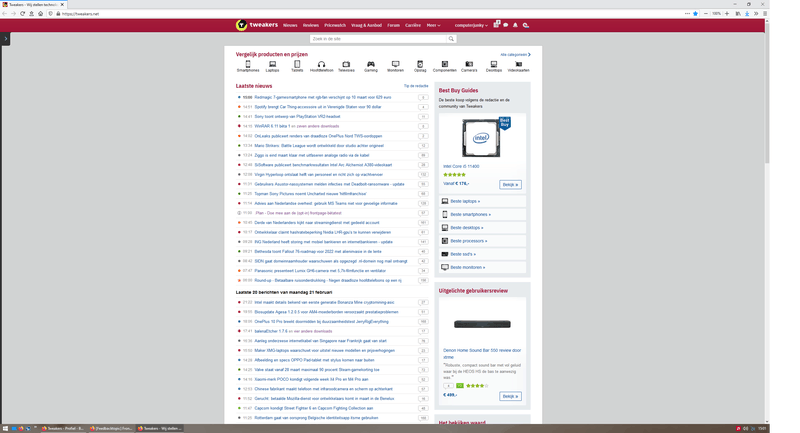Open Beste processors guide link
This screenshot has height=433, width=800.
[x=469, y=241]
